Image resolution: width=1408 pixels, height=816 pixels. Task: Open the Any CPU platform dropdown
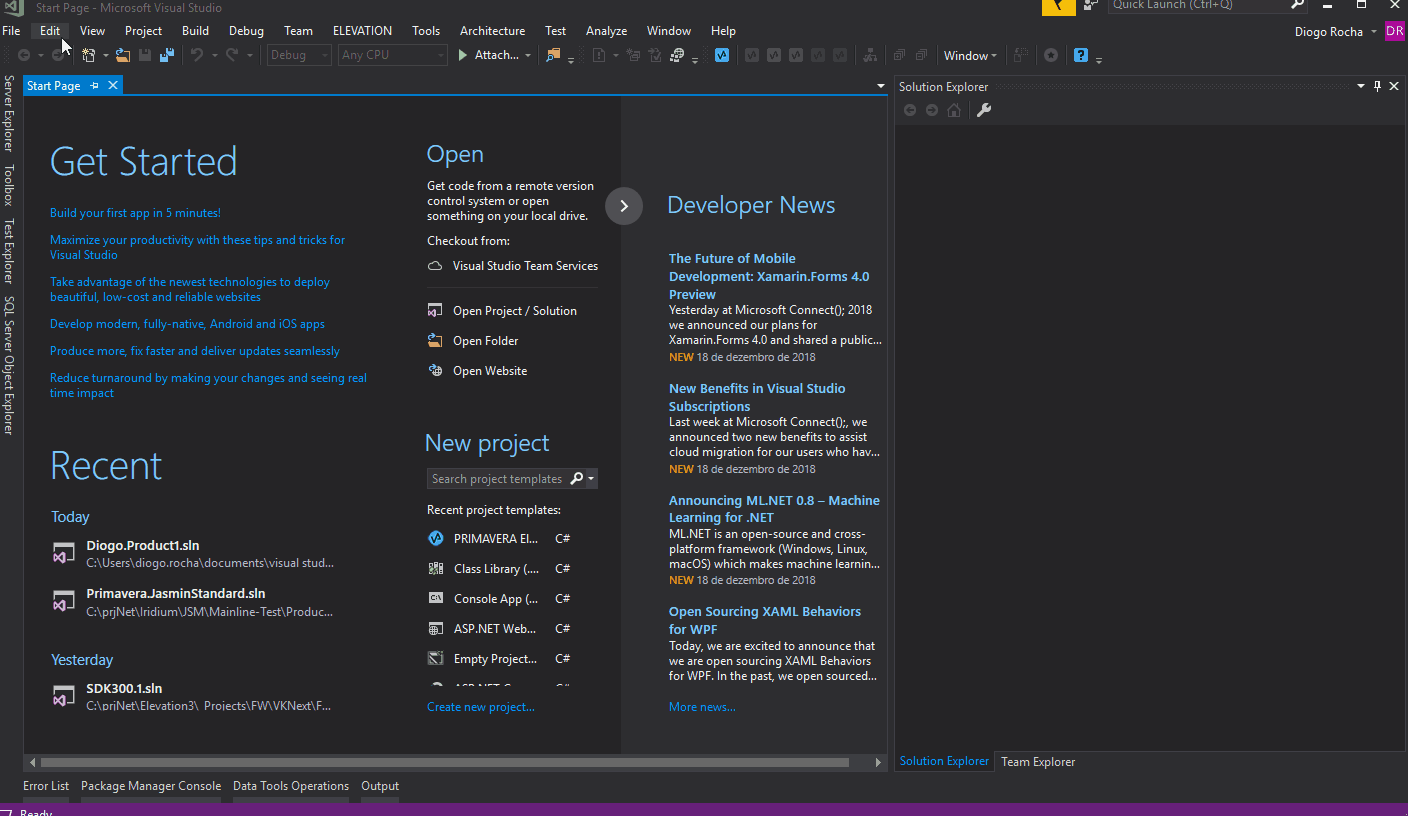tap(392, 55)
